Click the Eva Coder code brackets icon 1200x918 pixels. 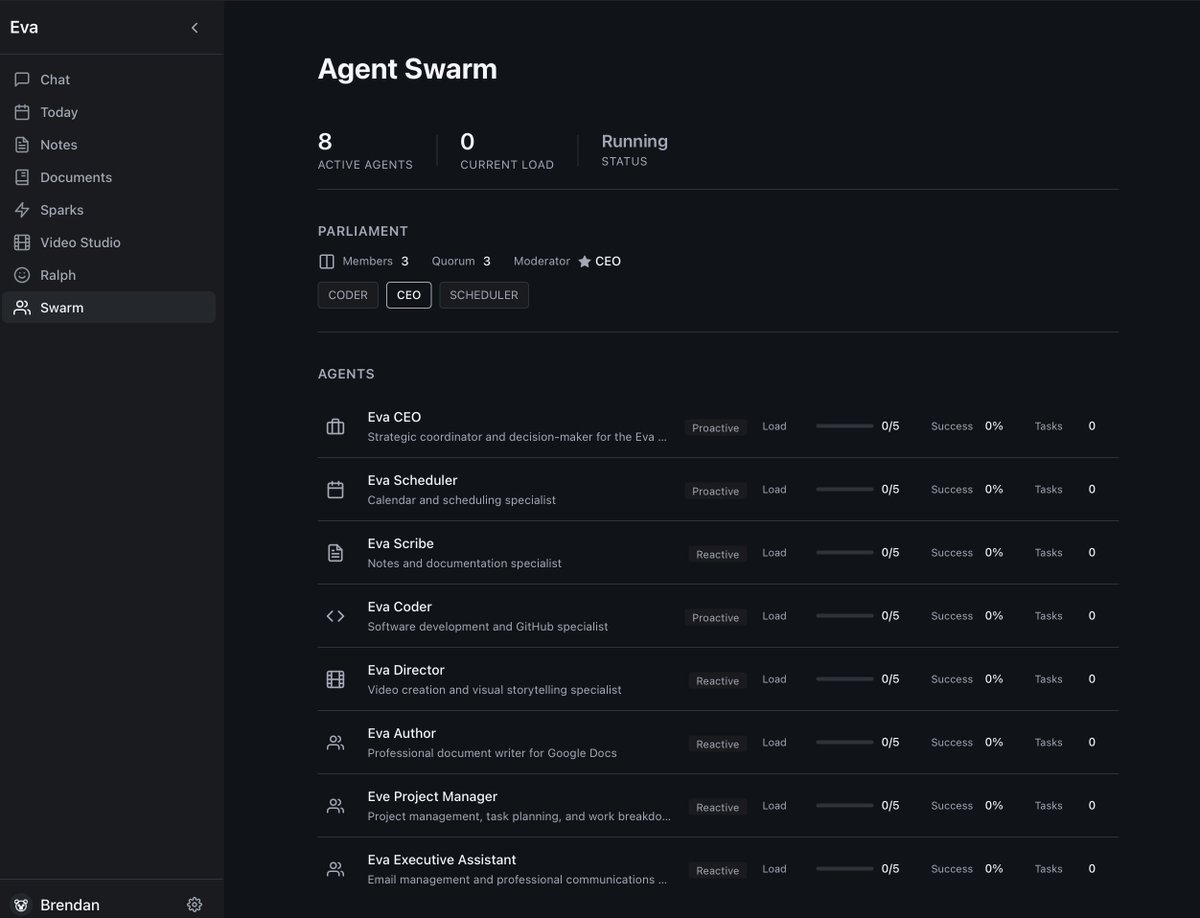point(335,616)
